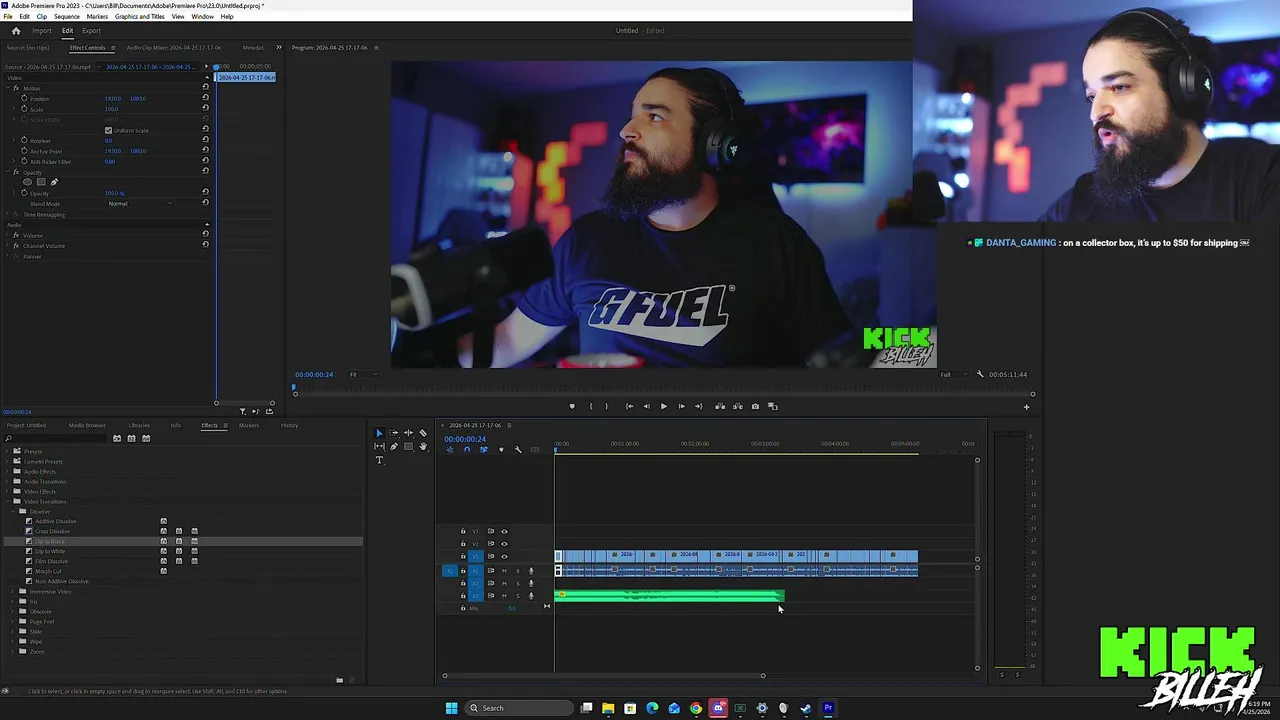
Task: Expand the Scale property
Action: 16,109
